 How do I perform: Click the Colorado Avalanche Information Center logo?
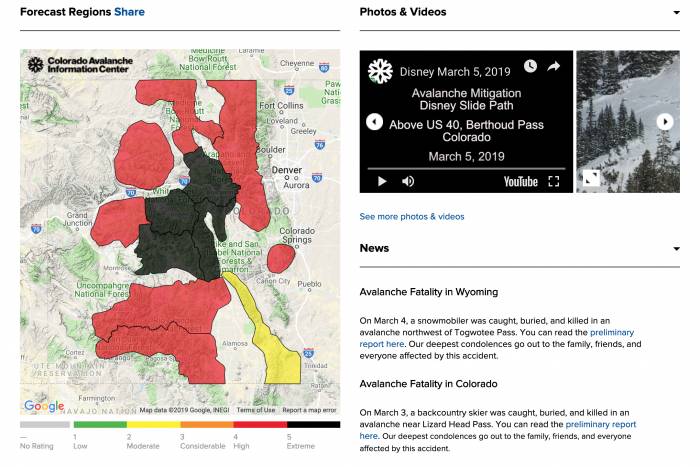click(x=80, y=65)
